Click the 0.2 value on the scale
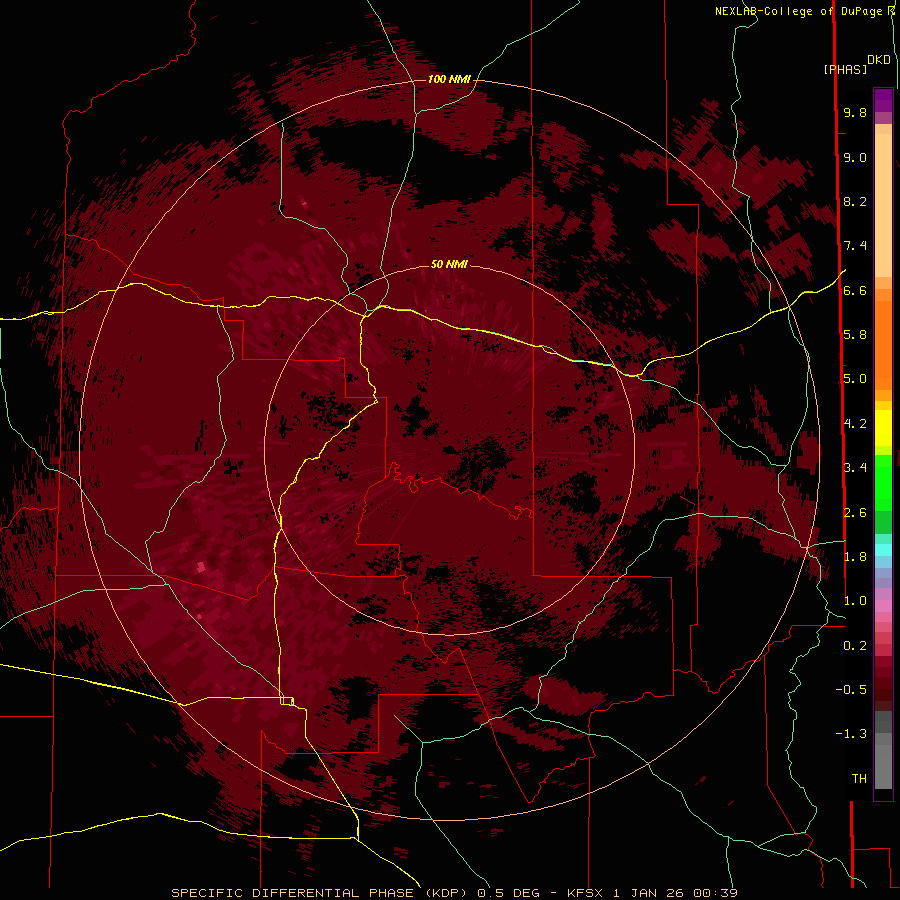Image resolution: width=900 pixels, height=900 pixels. [855, 646]
